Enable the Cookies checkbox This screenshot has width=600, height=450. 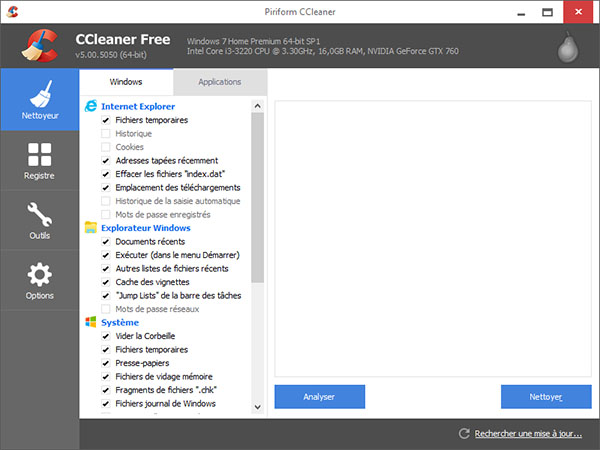pos(106,147)
